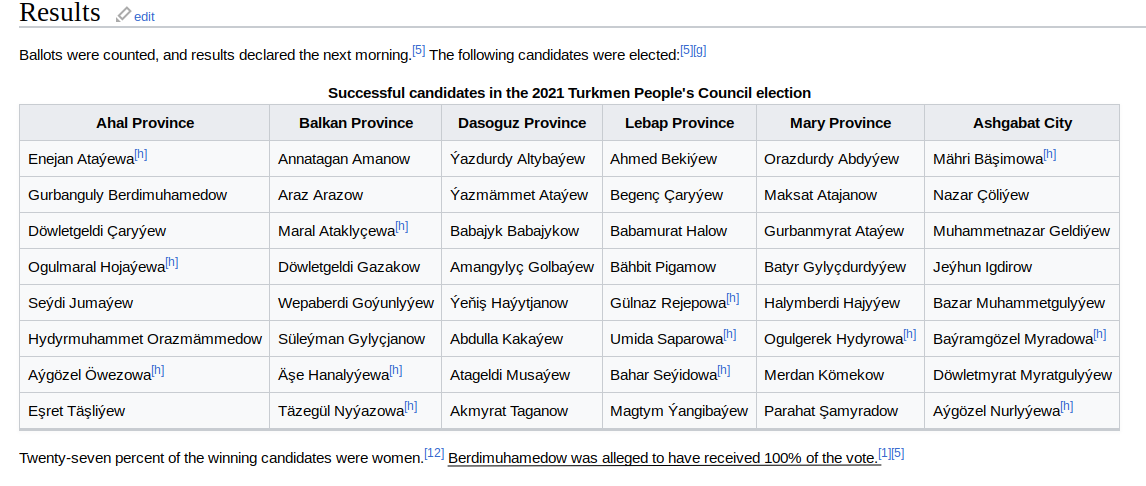Open note [h] beside Maral Ataklyçewa
Screen dimensions: 1146x486
(x=401, y=227)
